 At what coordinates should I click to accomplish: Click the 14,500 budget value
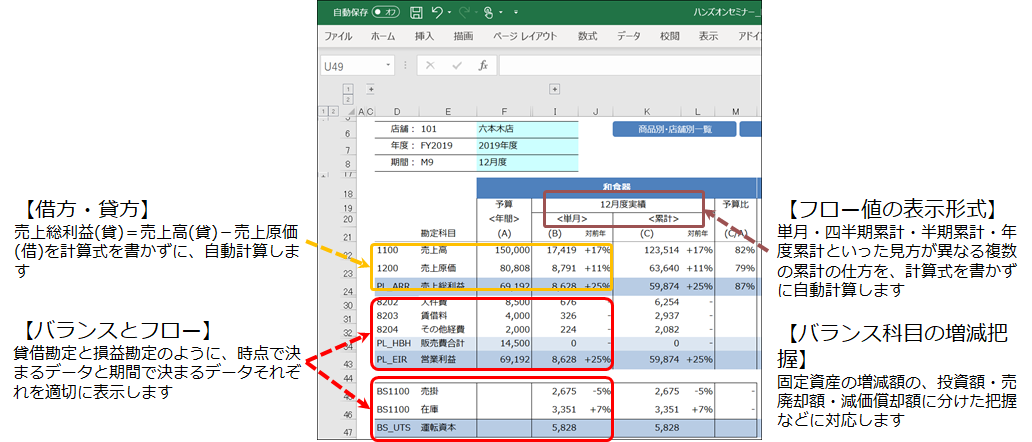[x=515, y=344]
